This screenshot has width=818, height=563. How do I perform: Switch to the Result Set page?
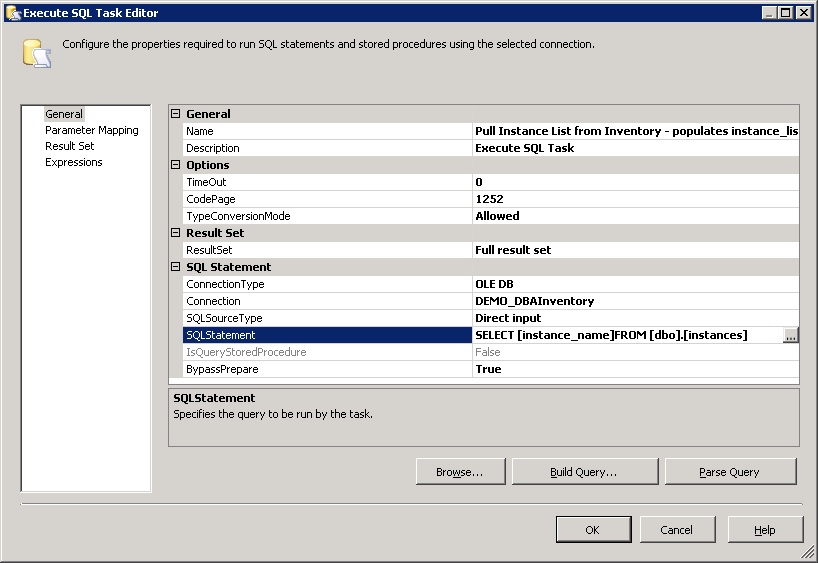[x=69, y=146]
